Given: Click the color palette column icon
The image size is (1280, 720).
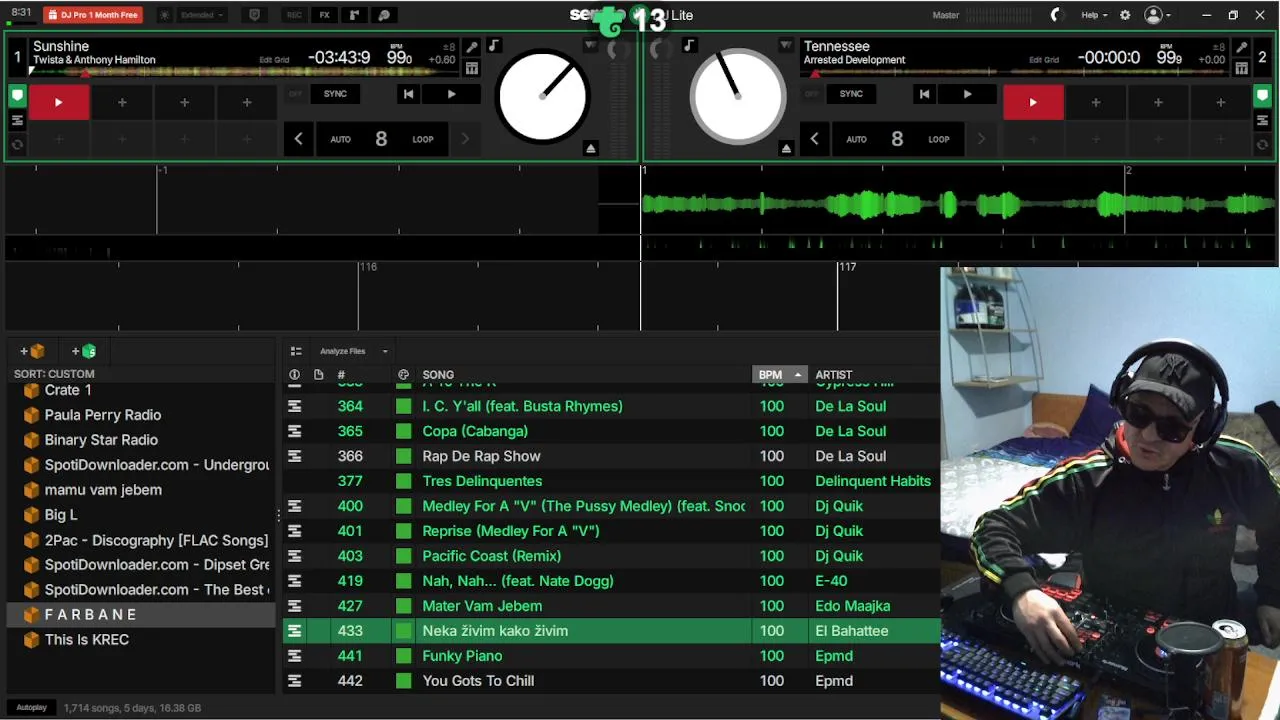Looking at the screenshot, I should pyautogui.click(x=403, y=375).
